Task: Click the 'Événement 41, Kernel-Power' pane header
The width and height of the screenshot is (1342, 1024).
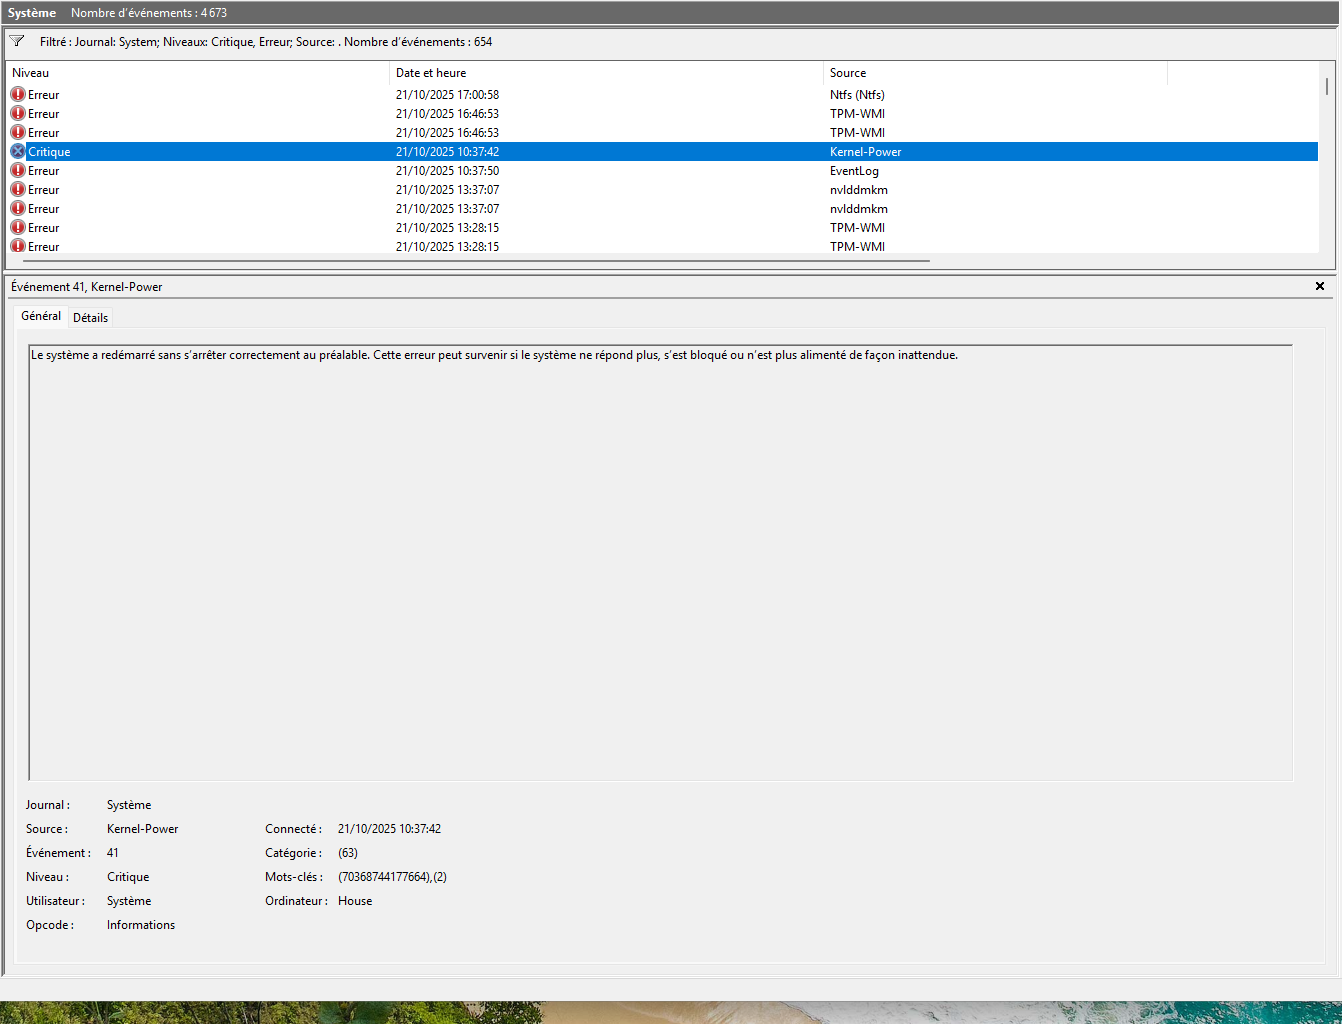Action: 86,287
